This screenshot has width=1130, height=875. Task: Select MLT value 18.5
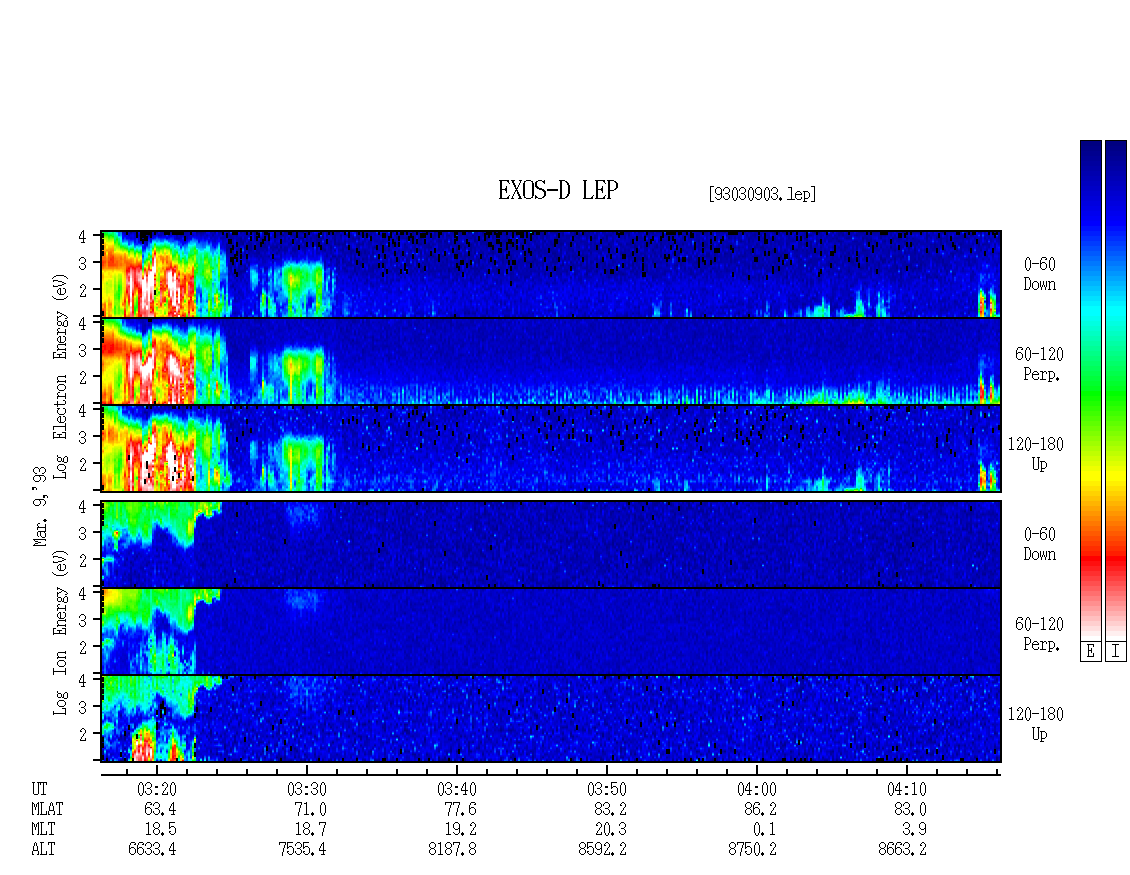159,830
